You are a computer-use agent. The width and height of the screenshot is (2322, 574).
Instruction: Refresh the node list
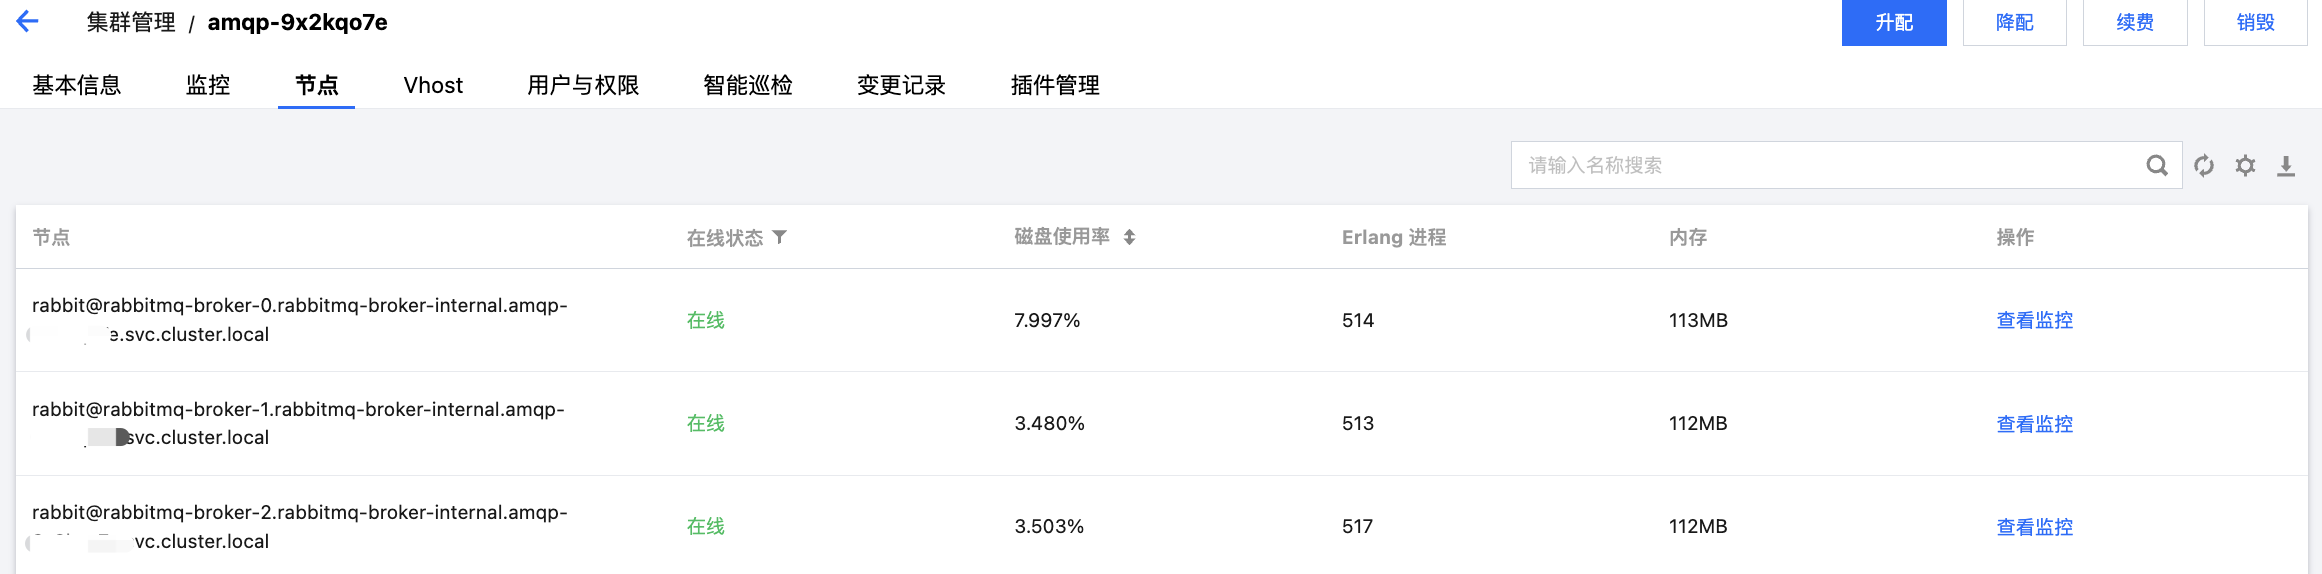pyautogui.click(x=2204, y=166)
